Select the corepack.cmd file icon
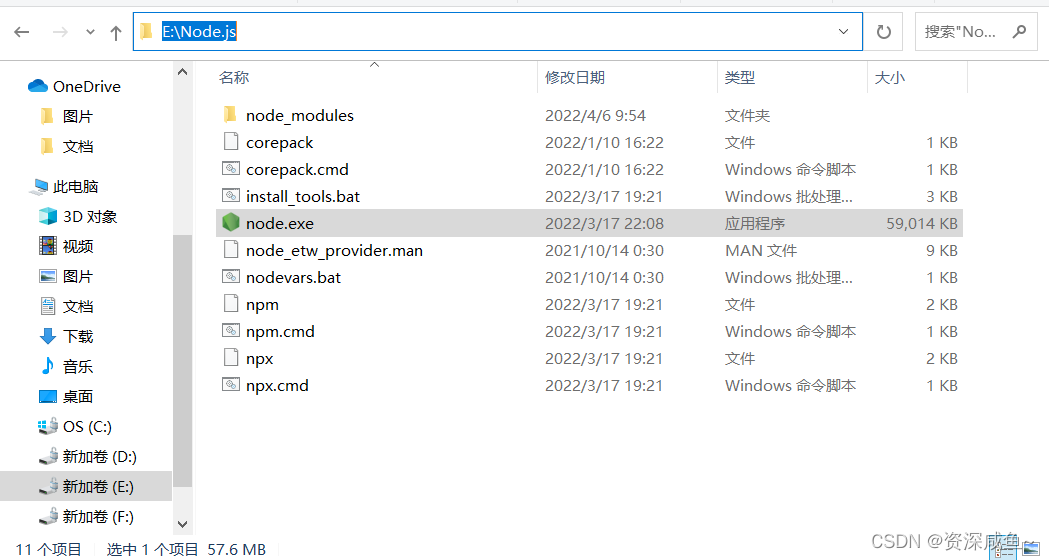This screenshot has width=1049, height=560. click(231, 169)
